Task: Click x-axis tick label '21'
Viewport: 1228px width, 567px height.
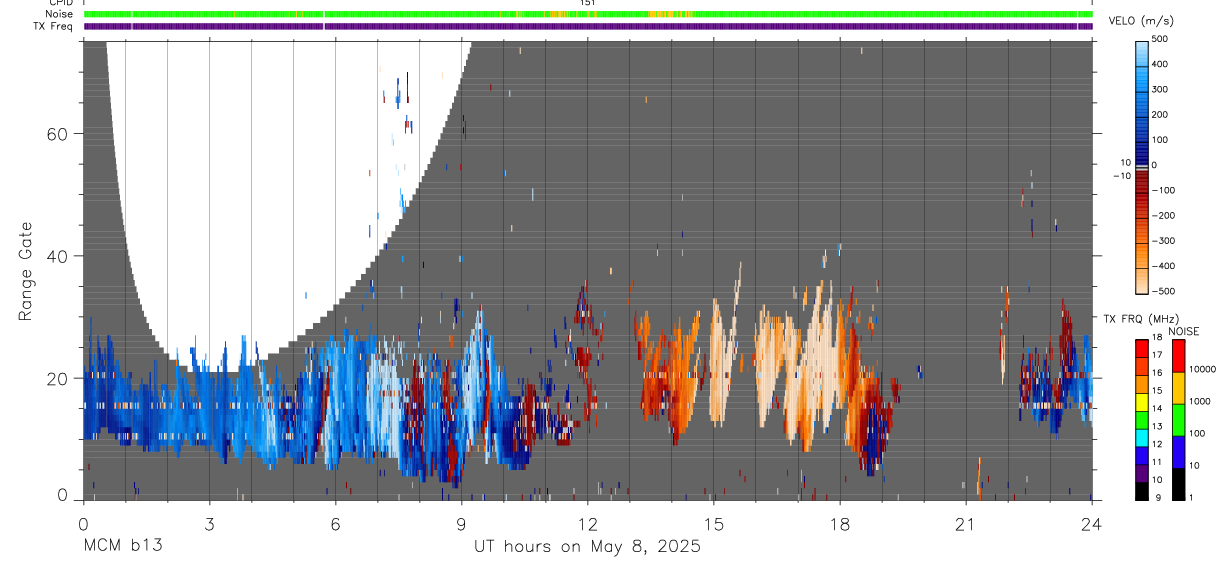Action: (965, 524)
